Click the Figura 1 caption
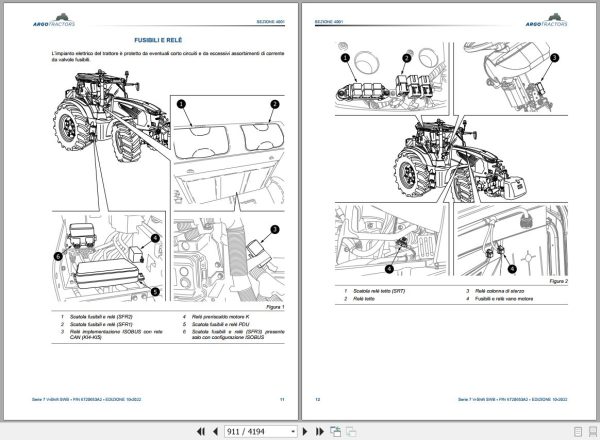The image size is (600, 440). pos(276,307)
